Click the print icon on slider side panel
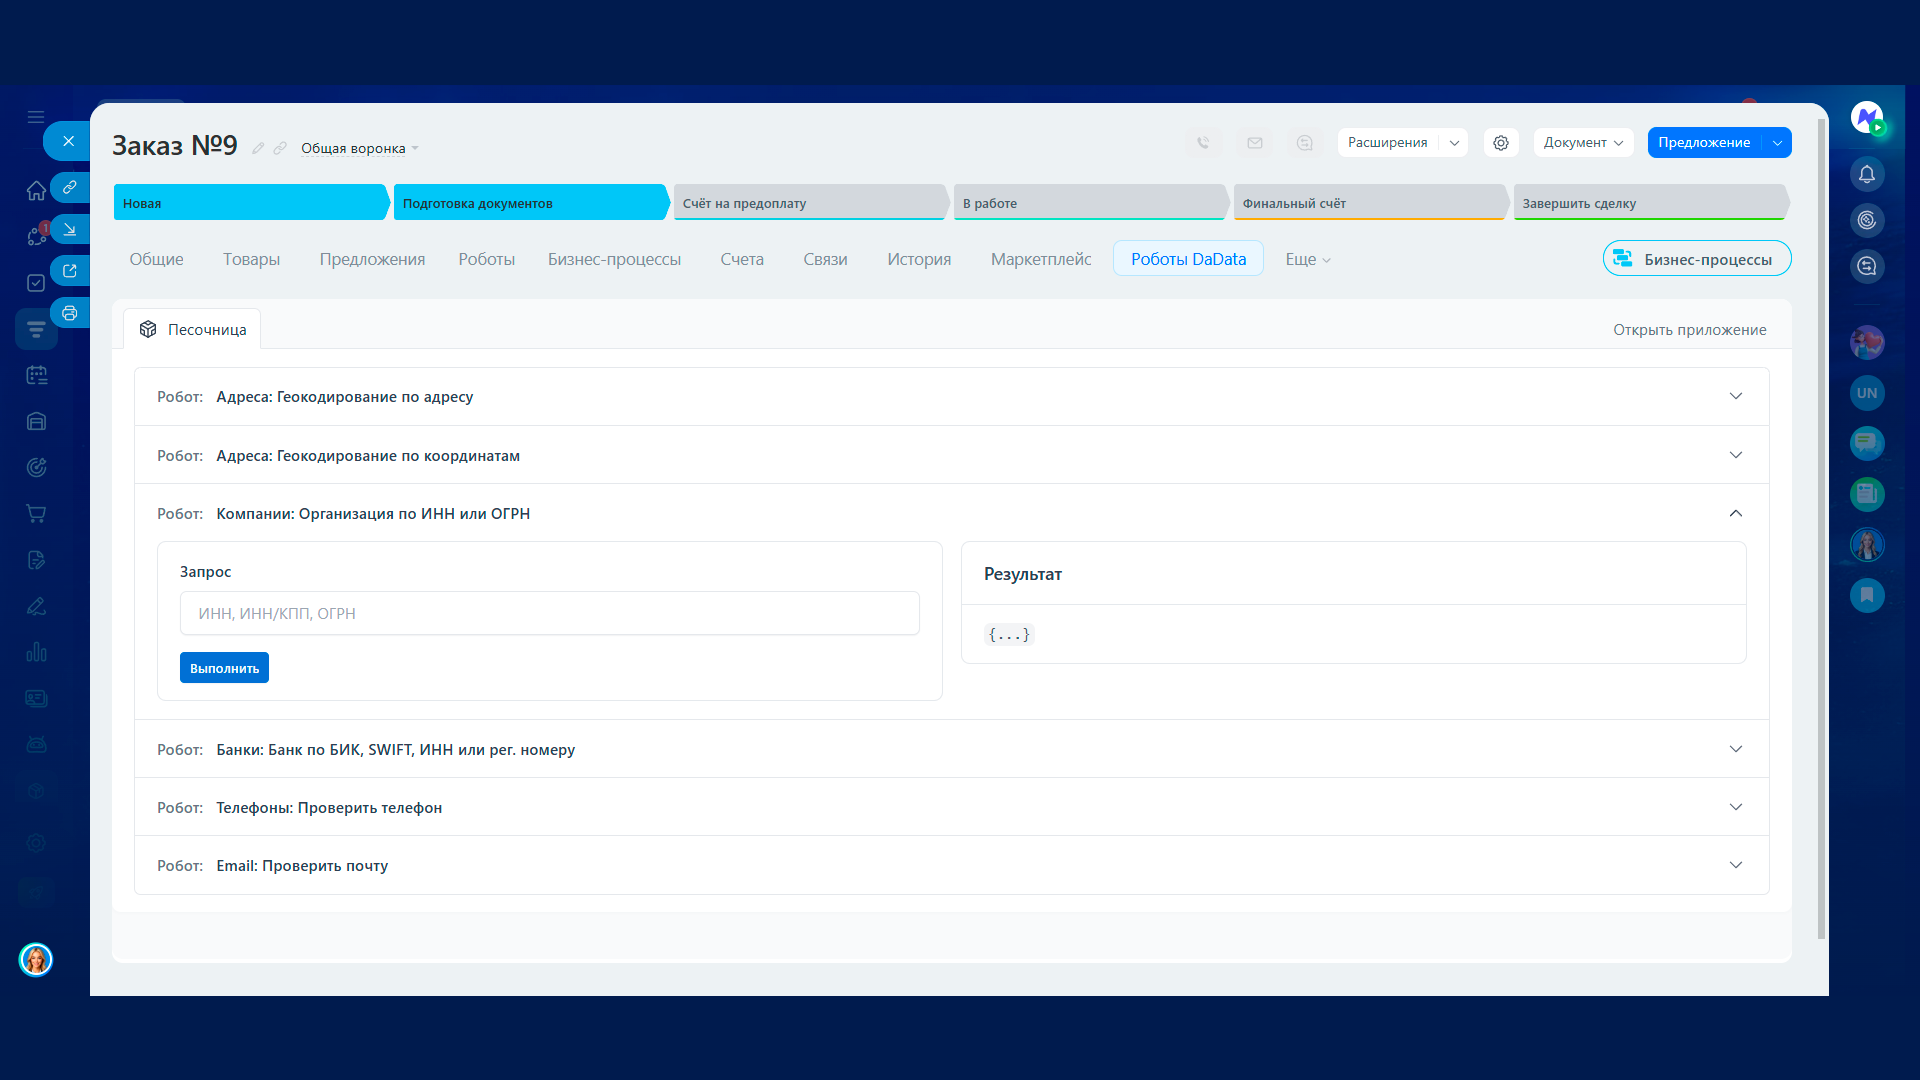The height and width of the screenshot is (1080, 1920). tap(69, 313)
